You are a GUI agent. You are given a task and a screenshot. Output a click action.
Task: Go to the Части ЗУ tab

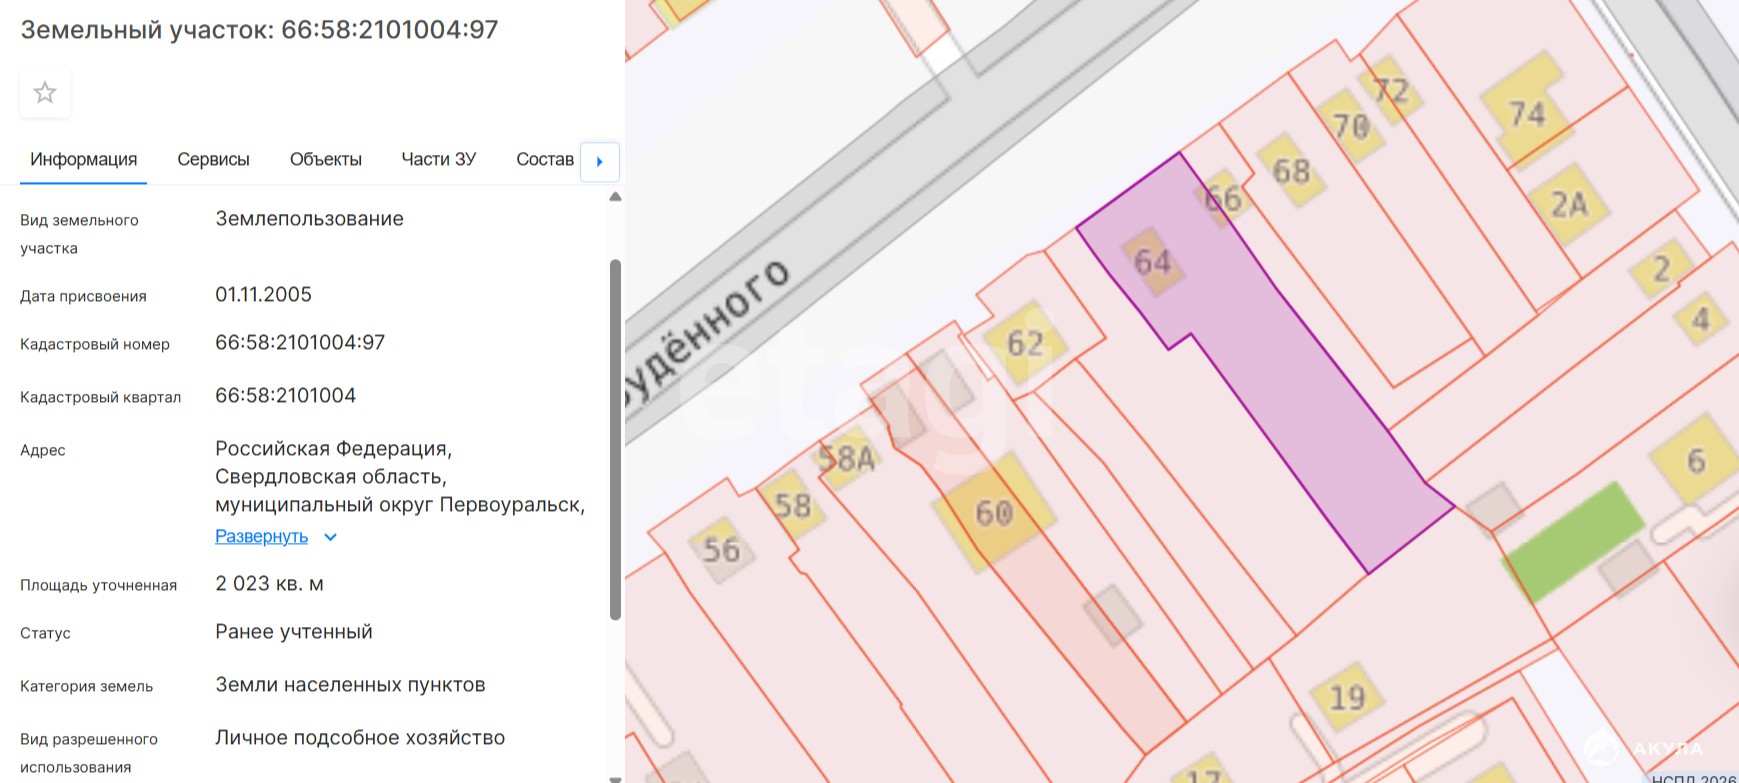(x=438, y=160)
